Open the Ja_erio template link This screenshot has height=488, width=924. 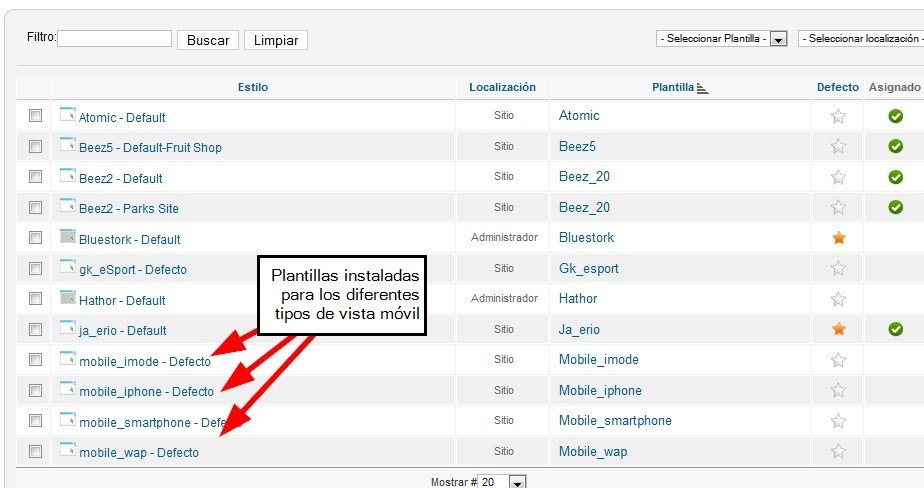pos(579,329)
